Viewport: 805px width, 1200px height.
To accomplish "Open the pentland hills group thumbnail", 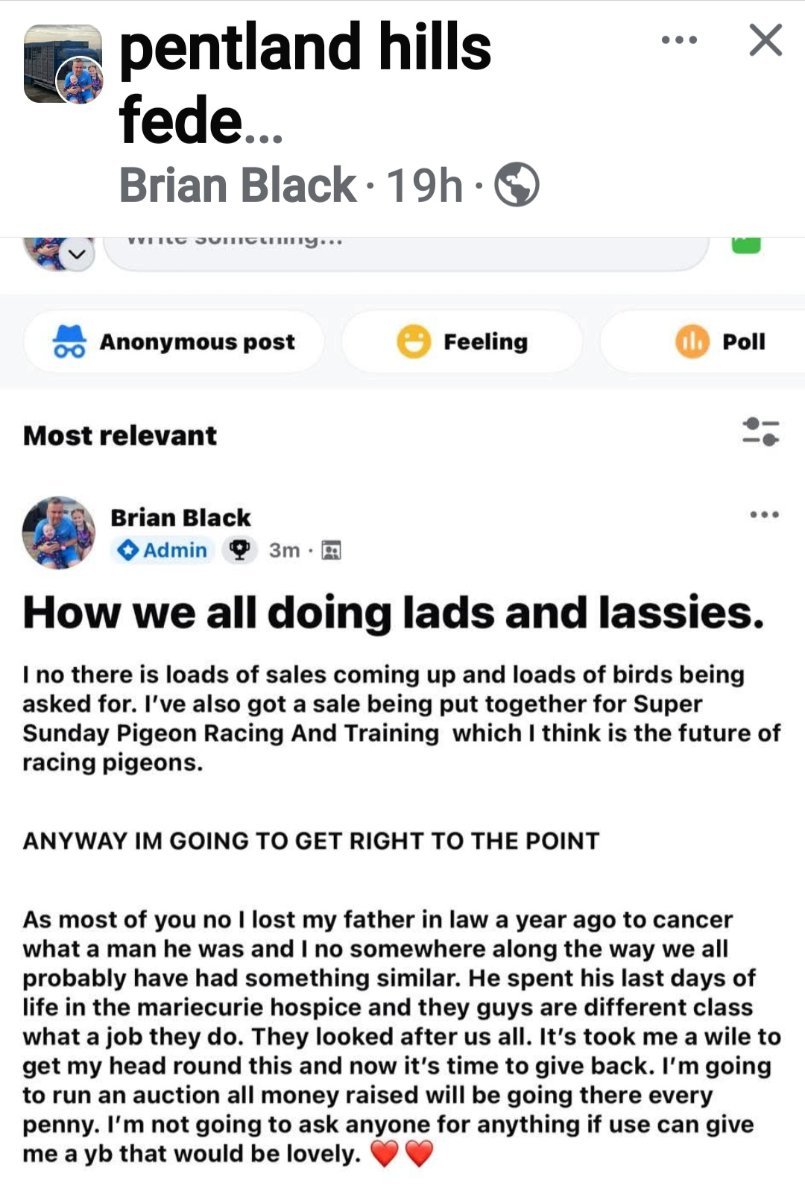I will click(63, 65).
